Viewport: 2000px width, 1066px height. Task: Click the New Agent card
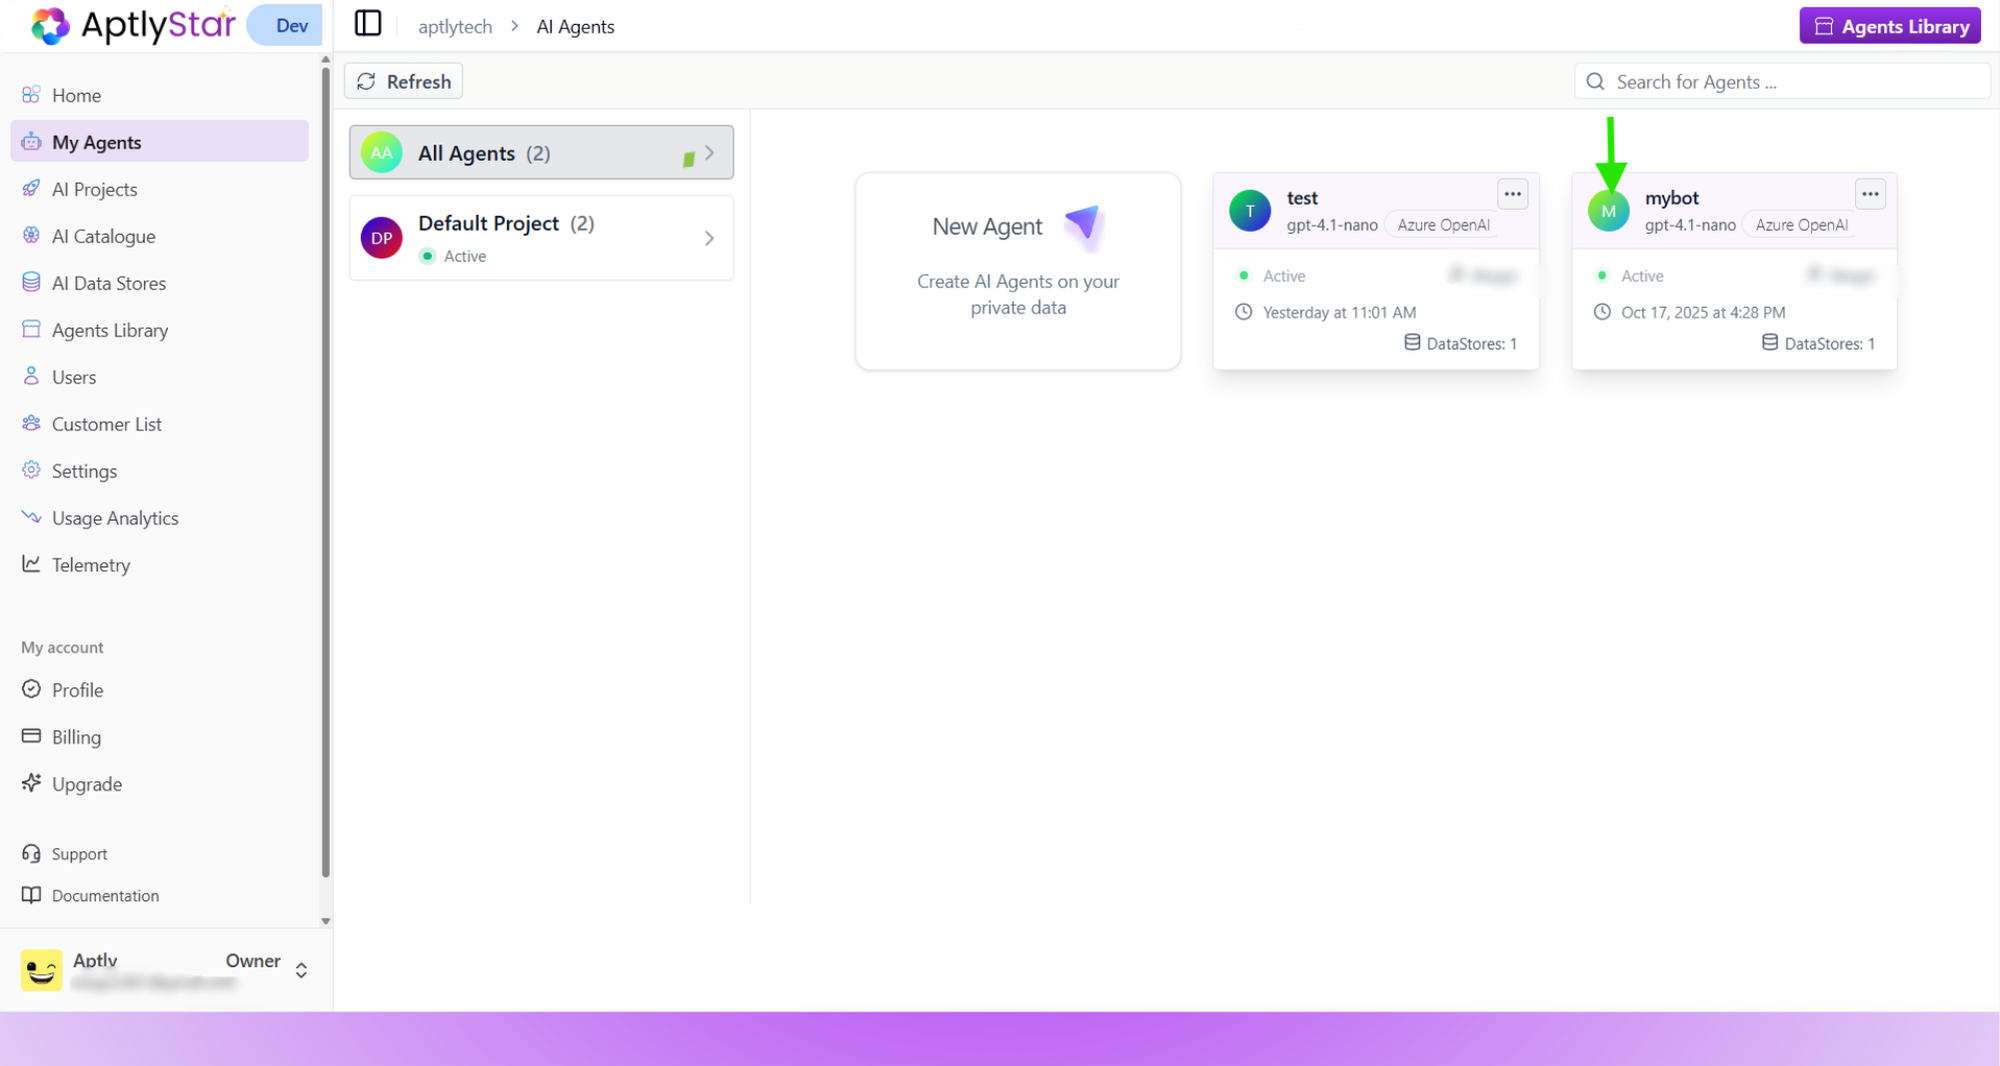coord(1018,271)
